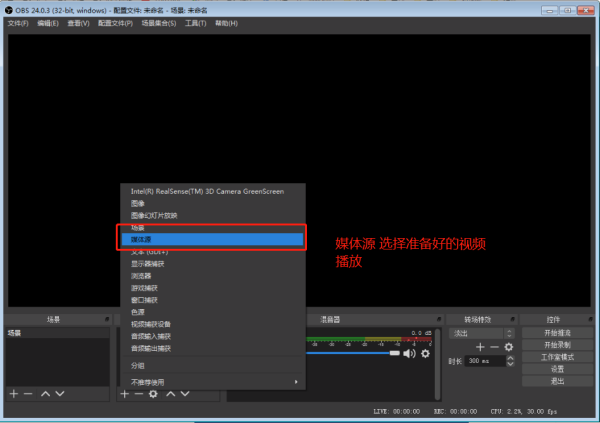This screenshot has height=423, width=600.
Task: Undock the 场景 panel with its float icon
Action: [x=107, y=319]
